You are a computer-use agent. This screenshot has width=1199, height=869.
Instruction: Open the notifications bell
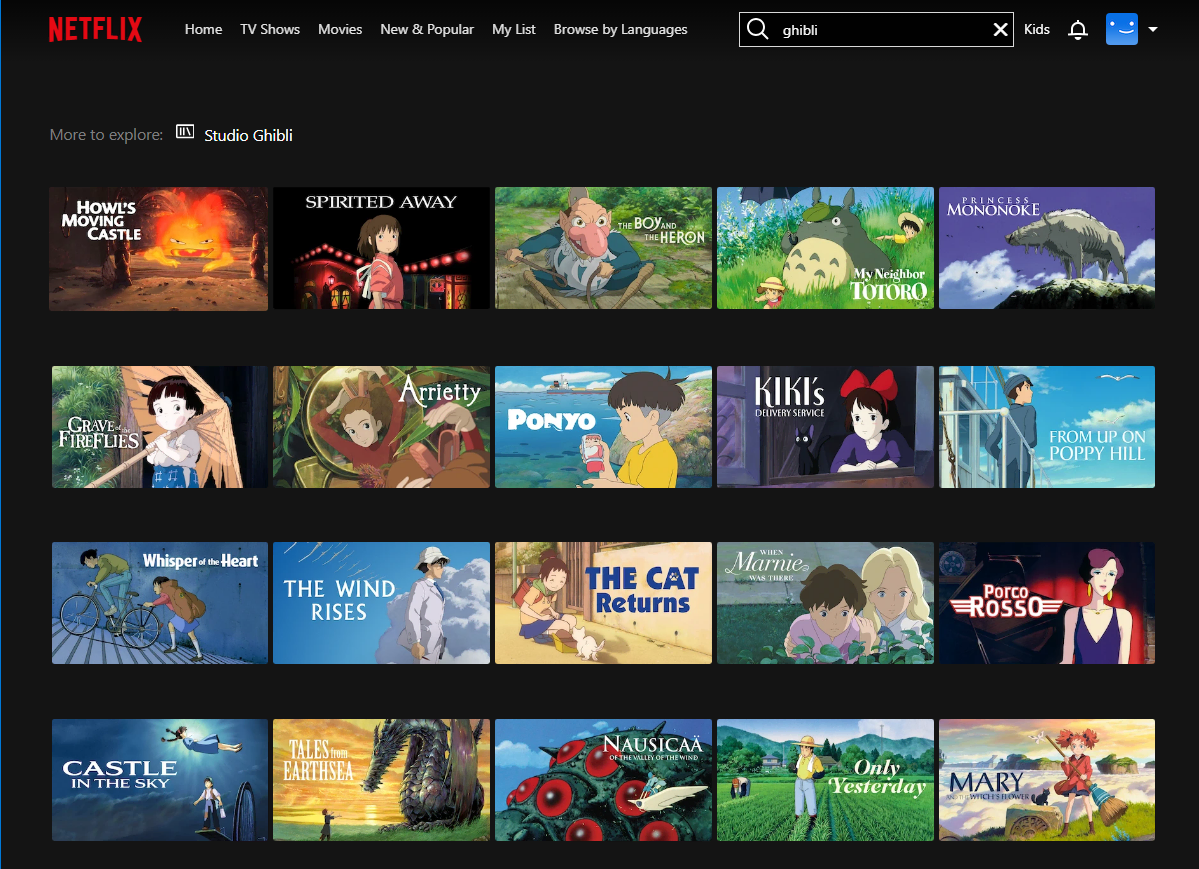click(1077, 30)
